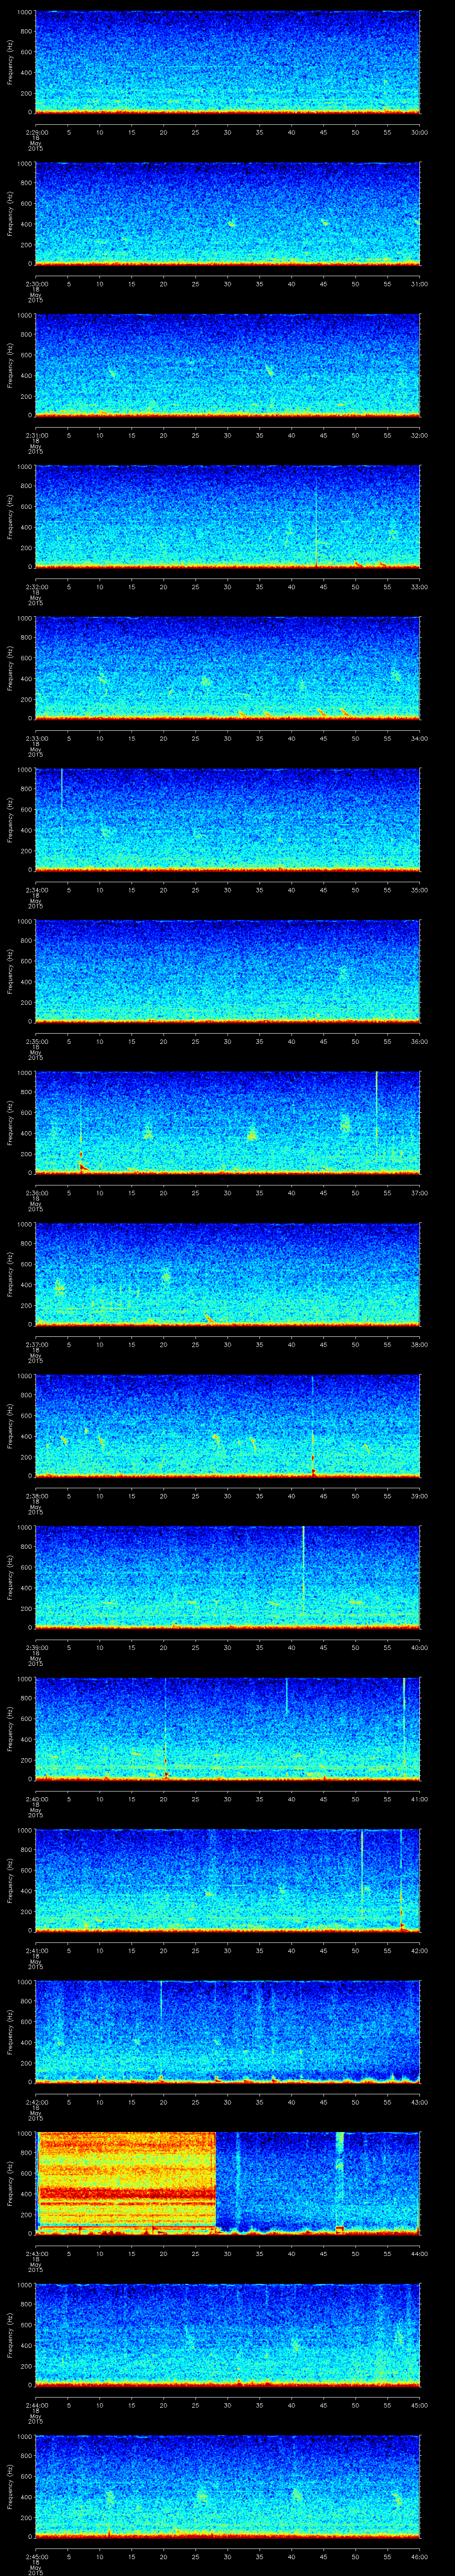Select the spectrogram panel starting at 2:30:00

227,213
